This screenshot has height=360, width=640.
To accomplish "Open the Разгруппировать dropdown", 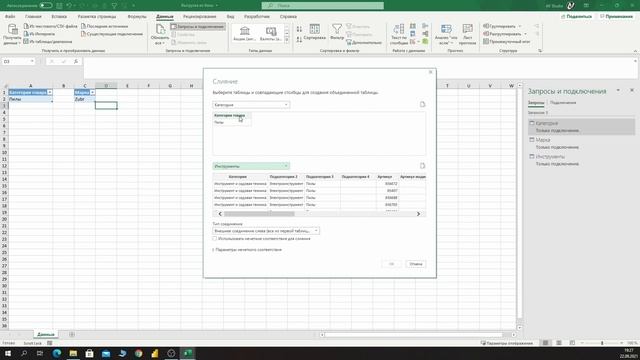I will pyautogui.click(x=504, y=34).
